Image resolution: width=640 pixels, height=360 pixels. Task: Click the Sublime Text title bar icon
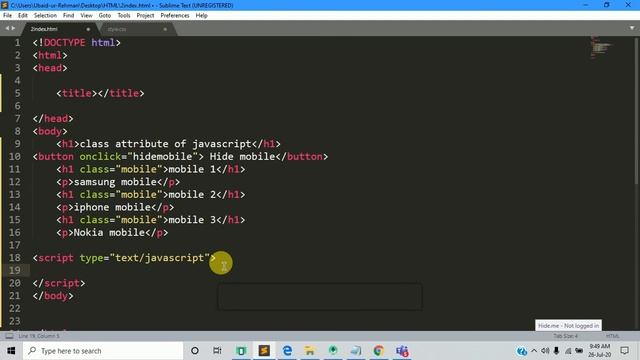[x=4, y=5]
